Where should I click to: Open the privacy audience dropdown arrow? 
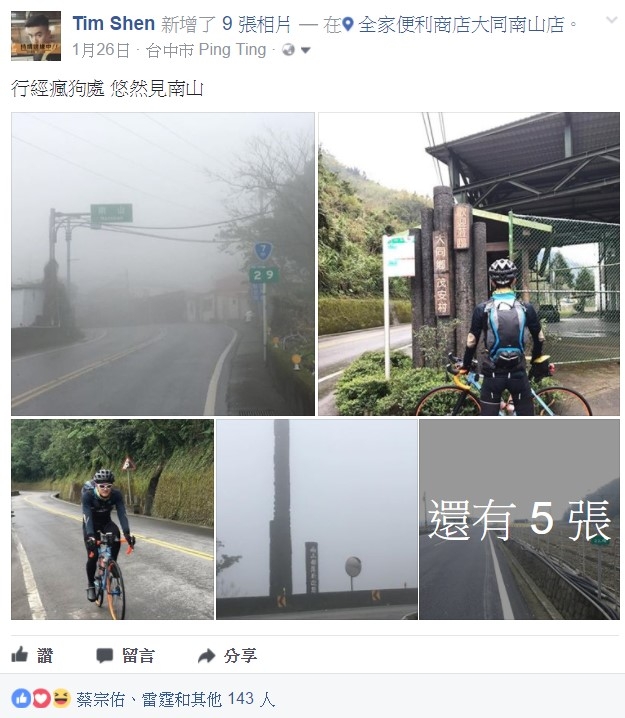(x=306, y=50)
